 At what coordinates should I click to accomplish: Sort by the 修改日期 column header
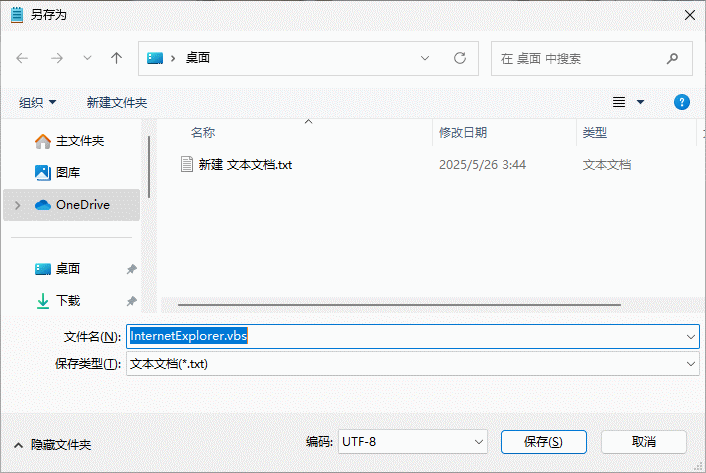(463, 132)
